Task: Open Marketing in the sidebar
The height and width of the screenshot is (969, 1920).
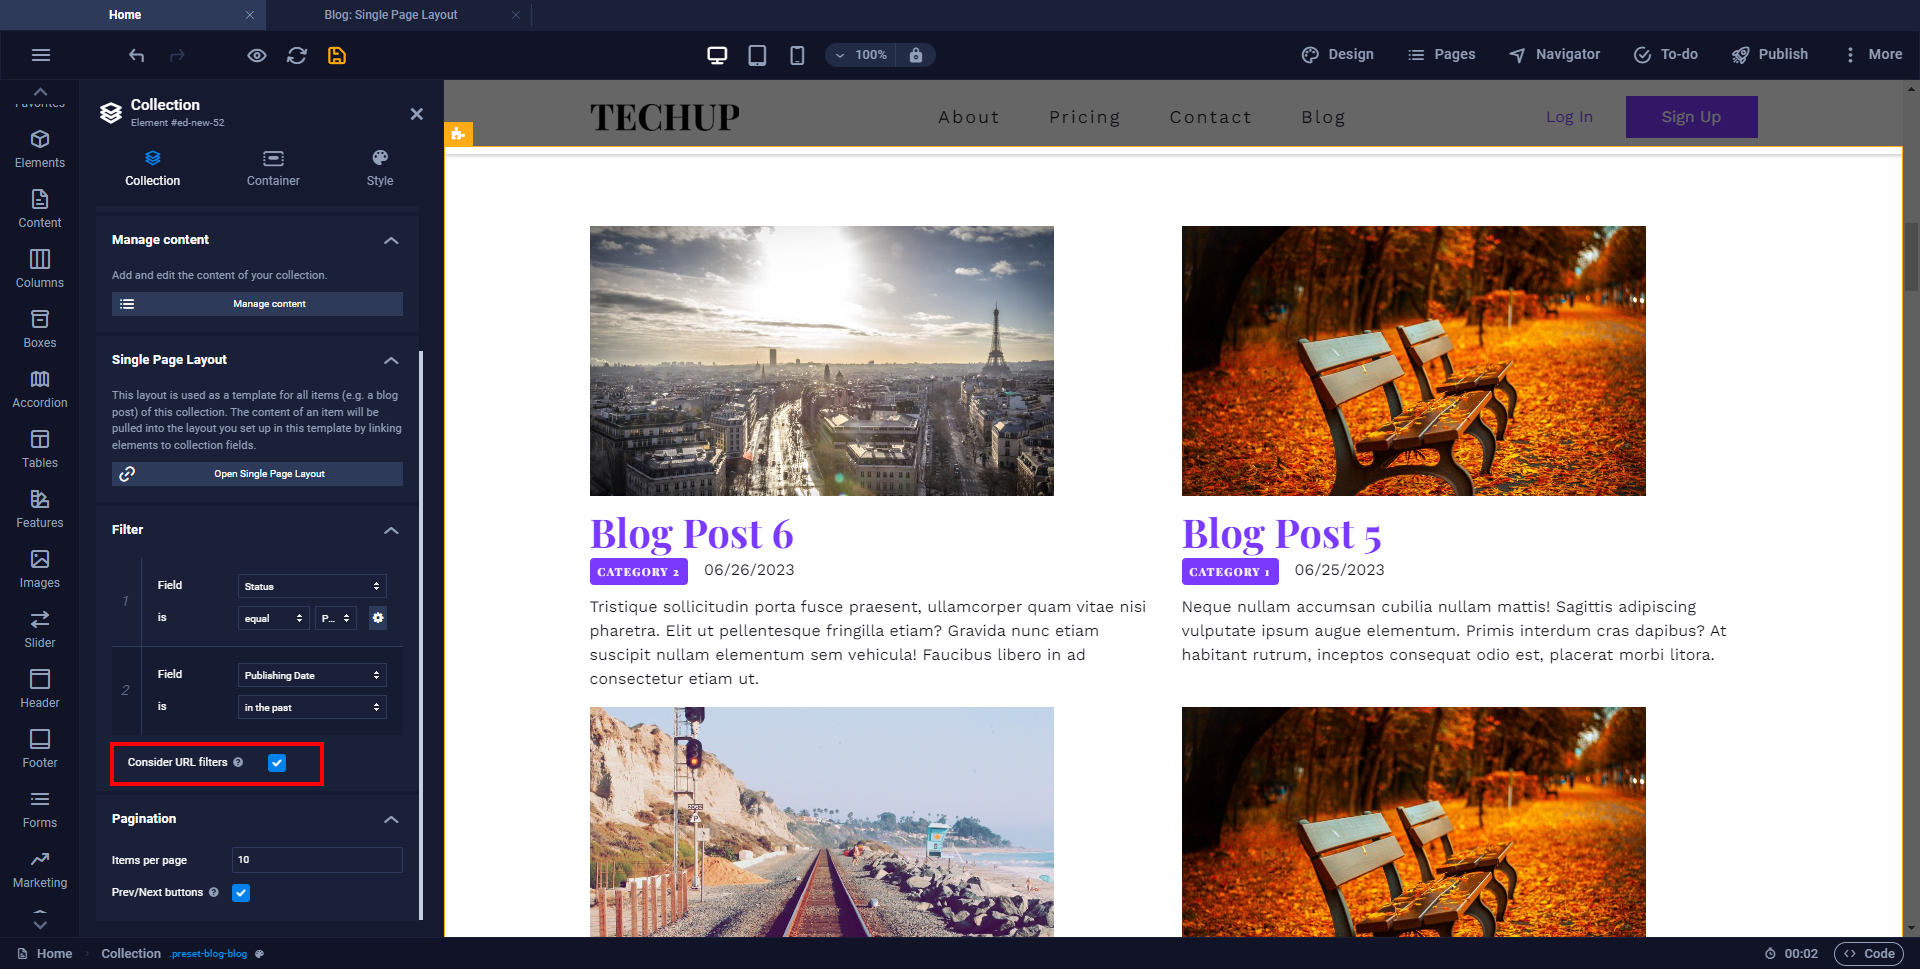Action: (40, 869)
